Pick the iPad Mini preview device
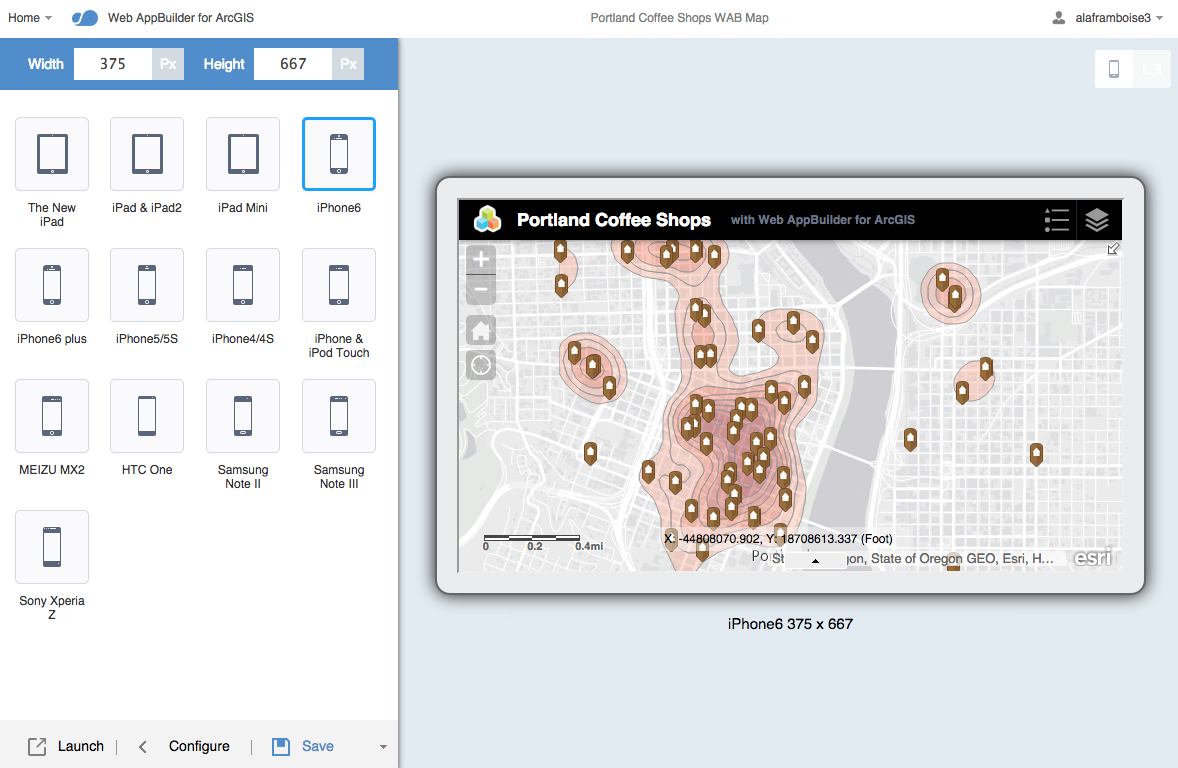The image size is (1178, 768). [x=243, y=154]
